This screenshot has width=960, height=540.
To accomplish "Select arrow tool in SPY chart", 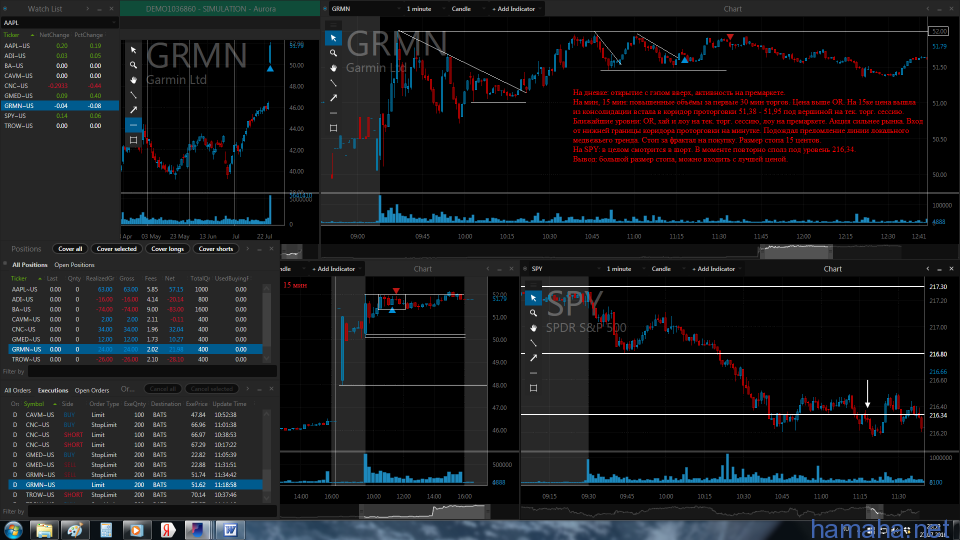I will (x=533, y=358).
